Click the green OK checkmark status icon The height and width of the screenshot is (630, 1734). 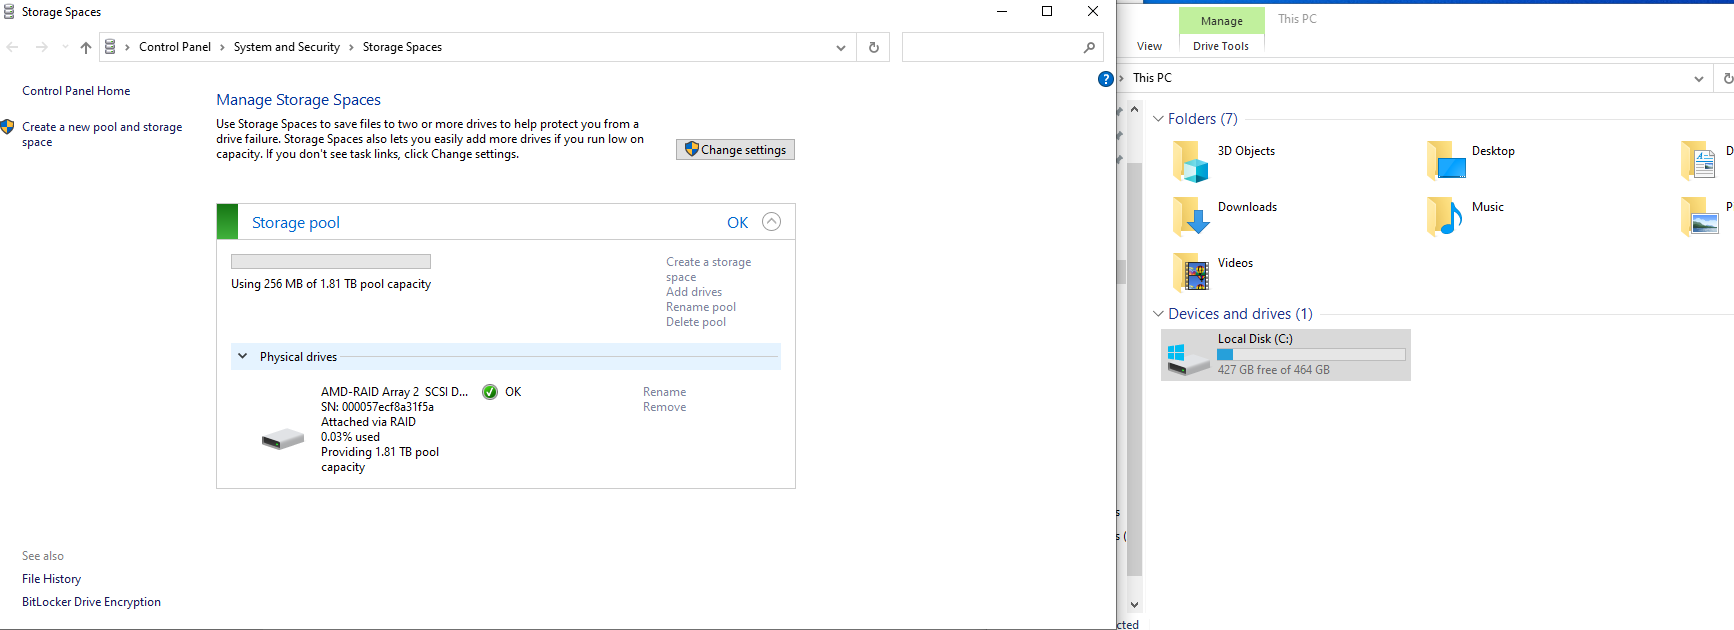[490, 392]
